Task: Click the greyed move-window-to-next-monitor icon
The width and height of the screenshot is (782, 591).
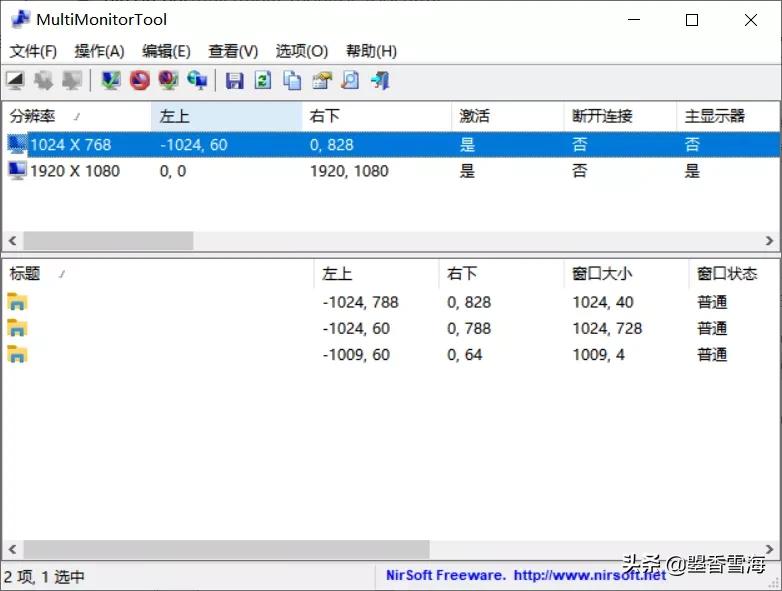Action: [43, 80]
